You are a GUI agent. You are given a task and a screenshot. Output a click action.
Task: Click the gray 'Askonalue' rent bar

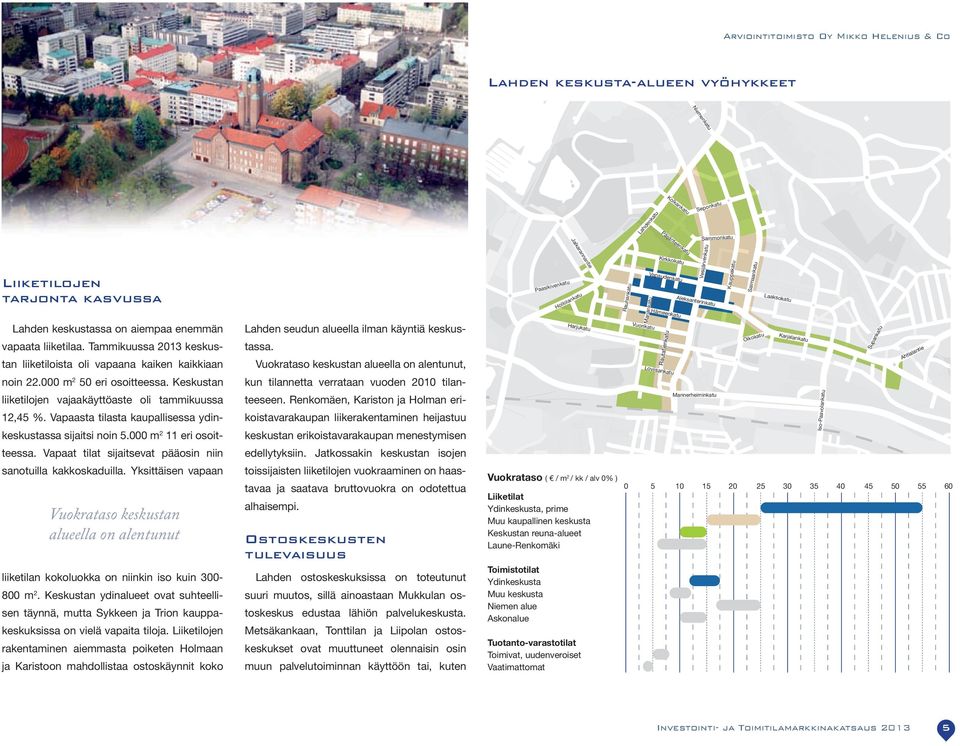(693, 617)
